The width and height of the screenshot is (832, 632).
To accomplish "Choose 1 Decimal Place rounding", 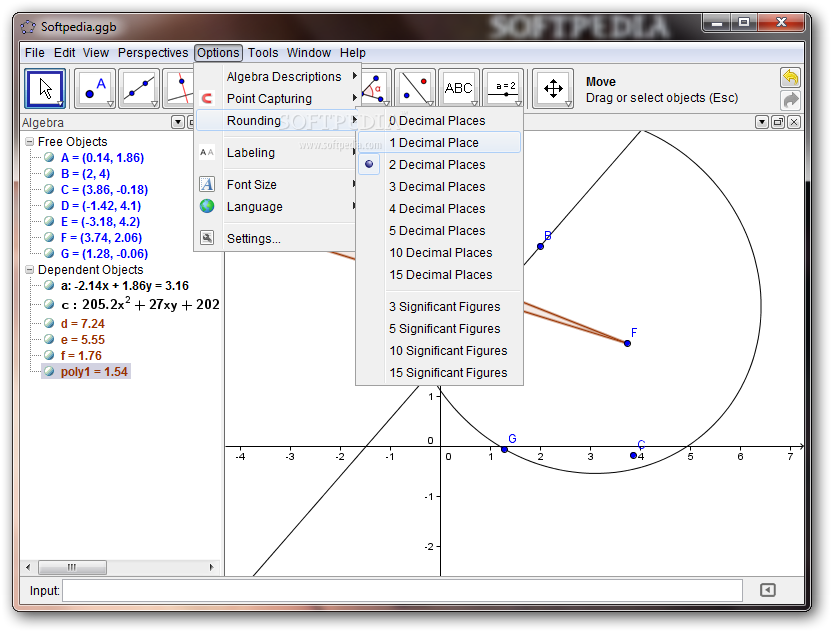I will click(439, 143).
